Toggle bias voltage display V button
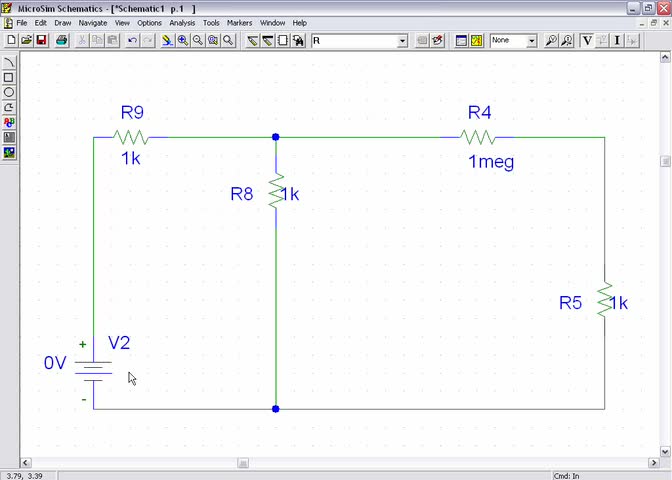672x480 pixels. [587, 40]
